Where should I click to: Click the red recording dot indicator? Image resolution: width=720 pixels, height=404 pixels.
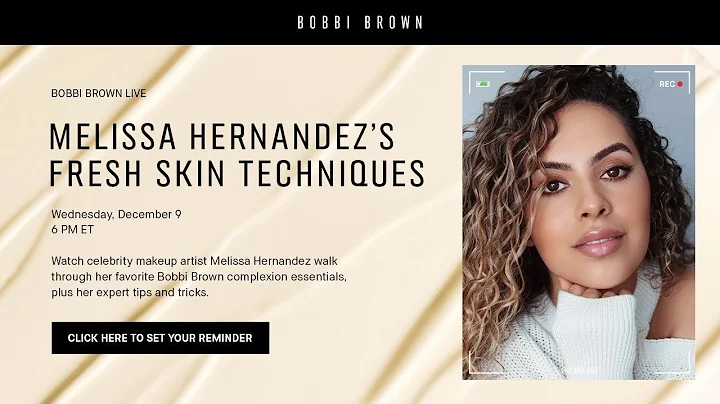click(680, 84)
